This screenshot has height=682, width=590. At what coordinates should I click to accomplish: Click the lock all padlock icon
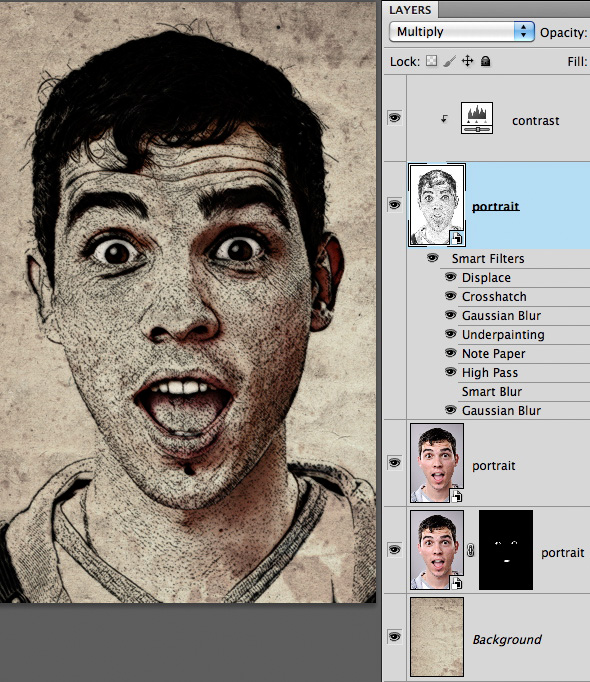(486, 61)
